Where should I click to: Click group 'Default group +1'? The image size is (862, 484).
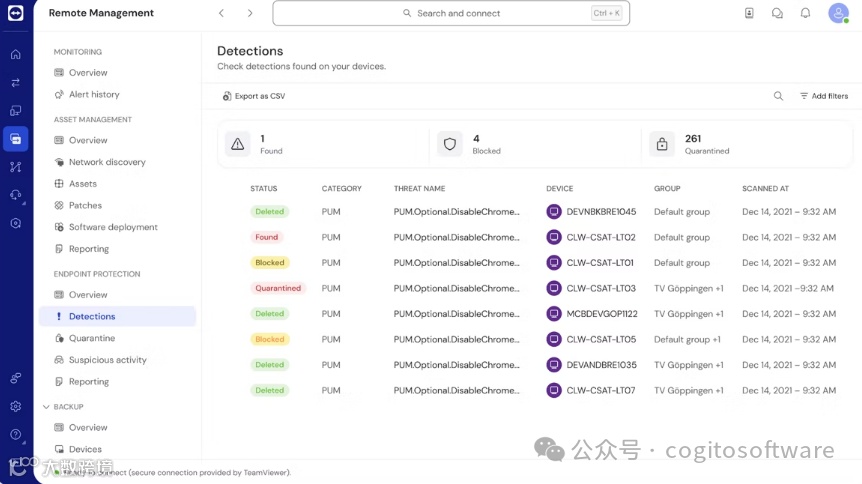pyautogui.click(x=687, y=339)
